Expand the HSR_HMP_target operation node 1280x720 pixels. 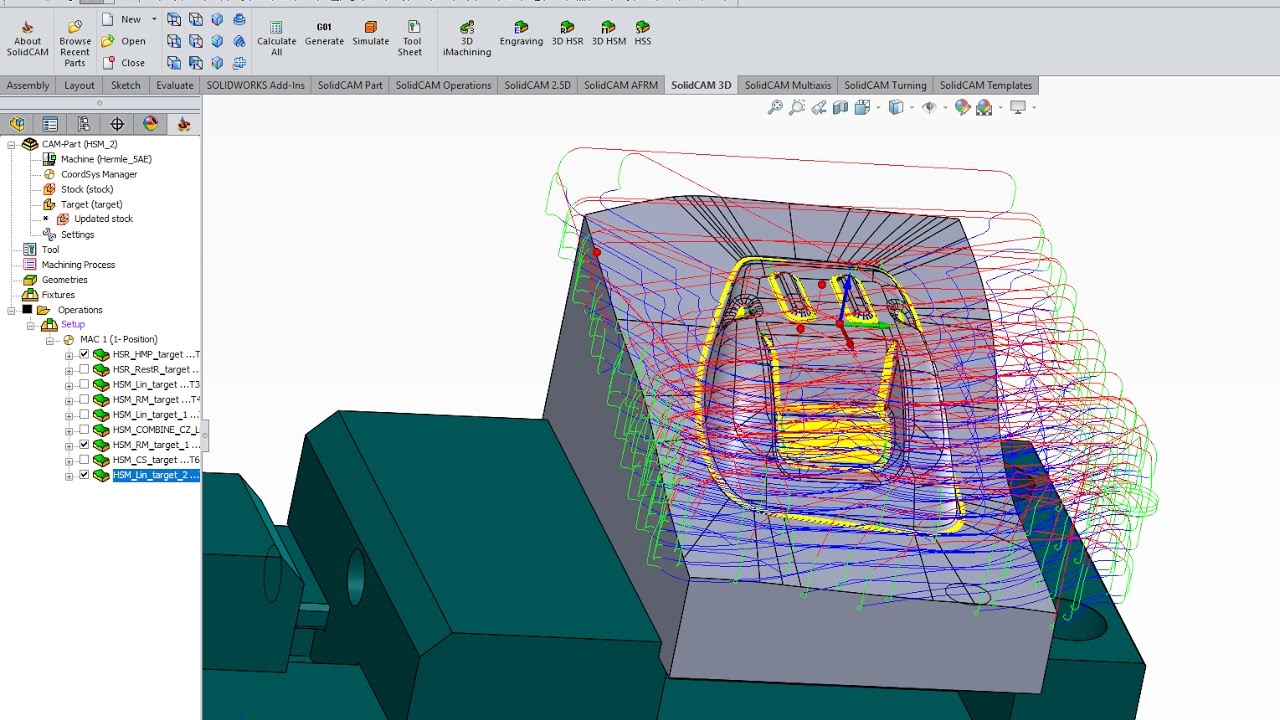tap(69, 355)
